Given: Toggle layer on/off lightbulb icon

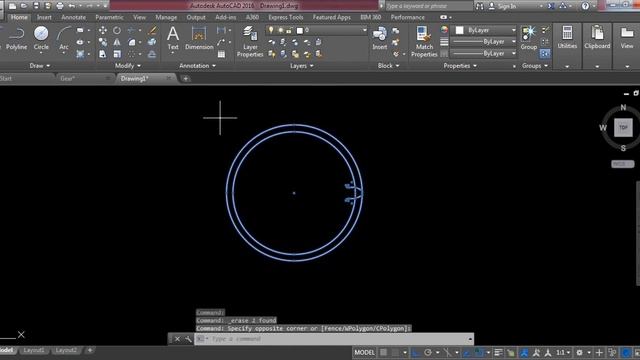Looking at the screenshot, I should pos(271,30).
